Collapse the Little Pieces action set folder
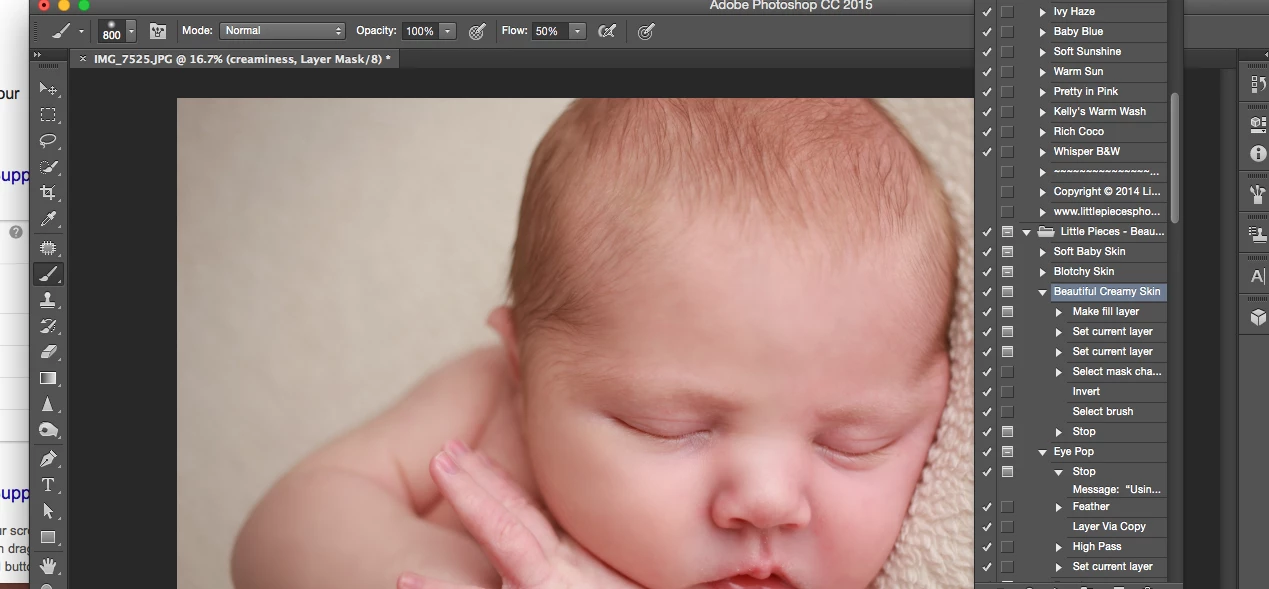 pos(1026,232)
